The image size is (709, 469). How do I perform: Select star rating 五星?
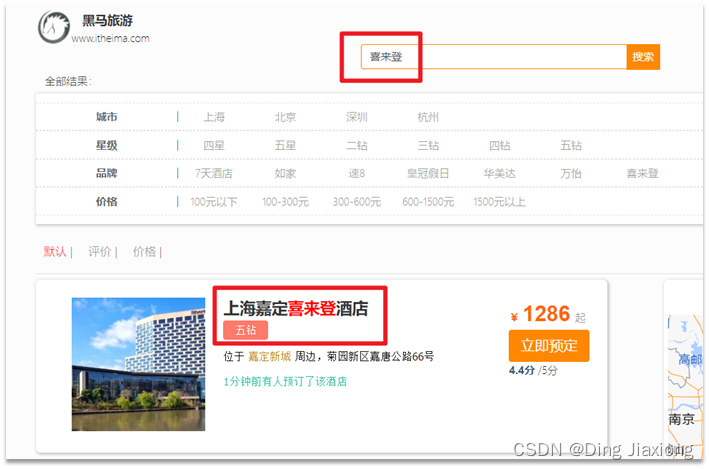click(285, 145)
